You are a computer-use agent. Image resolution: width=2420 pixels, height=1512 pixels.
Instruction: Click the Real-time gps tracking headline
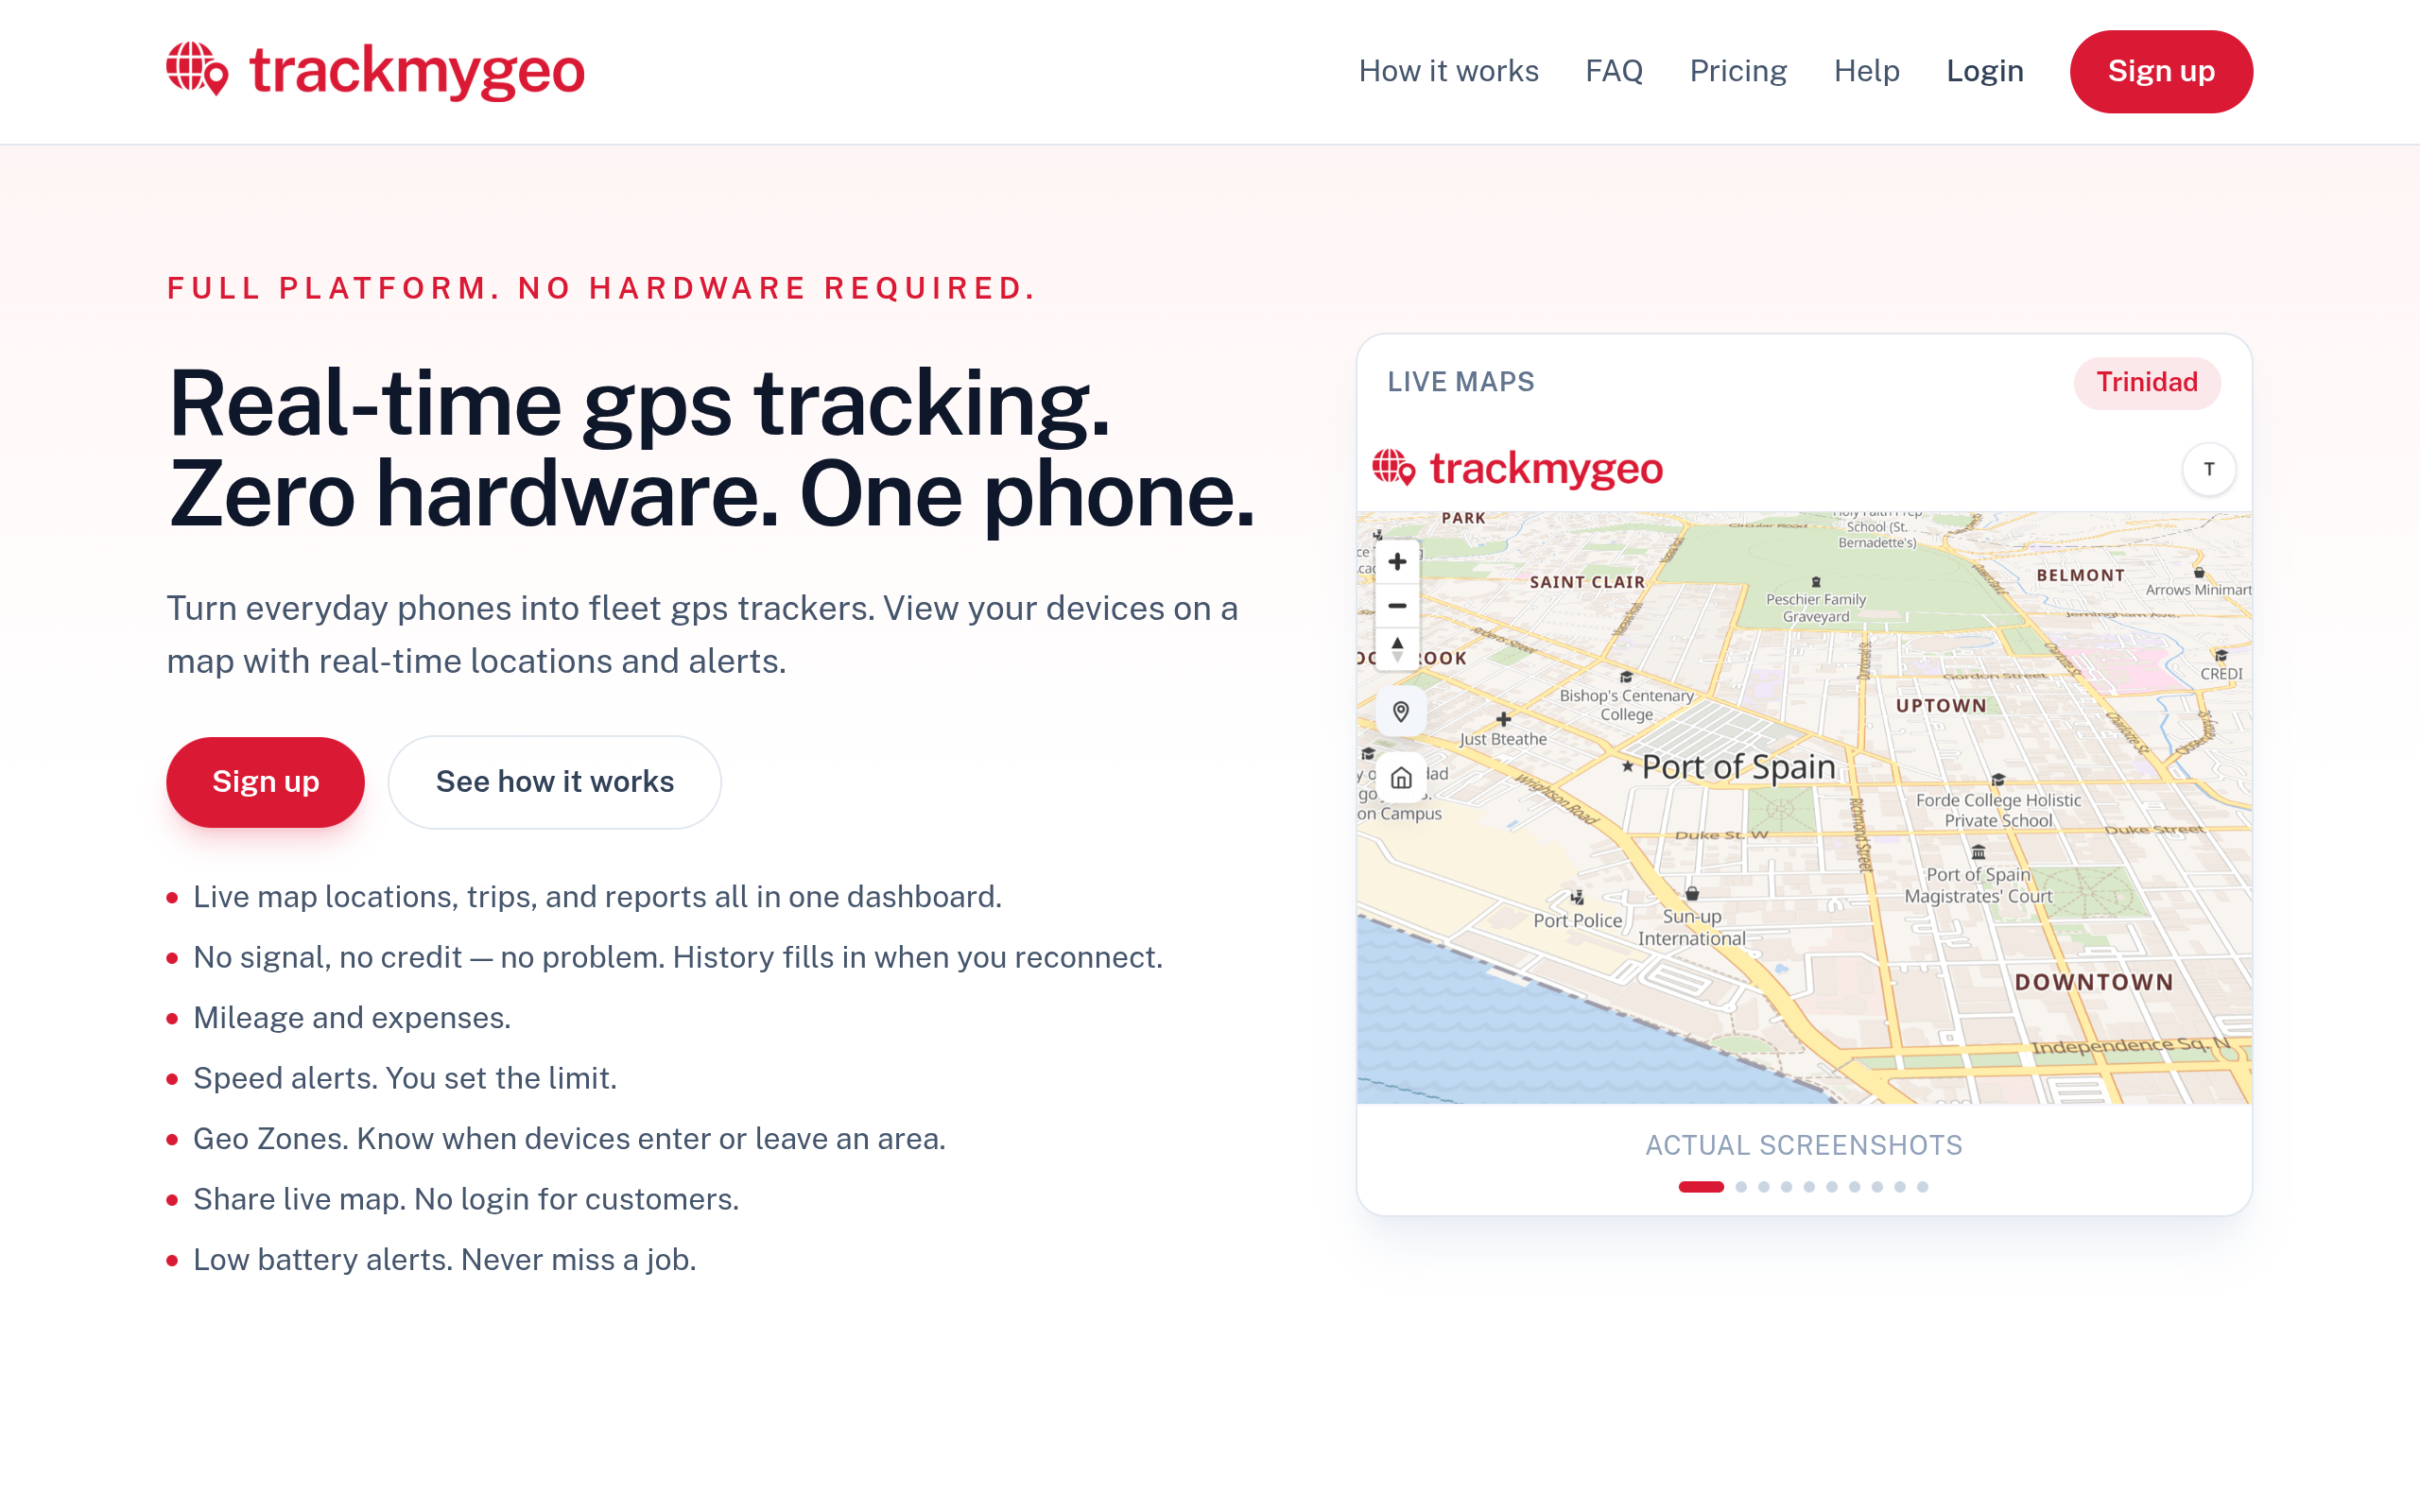click(639, 404)
